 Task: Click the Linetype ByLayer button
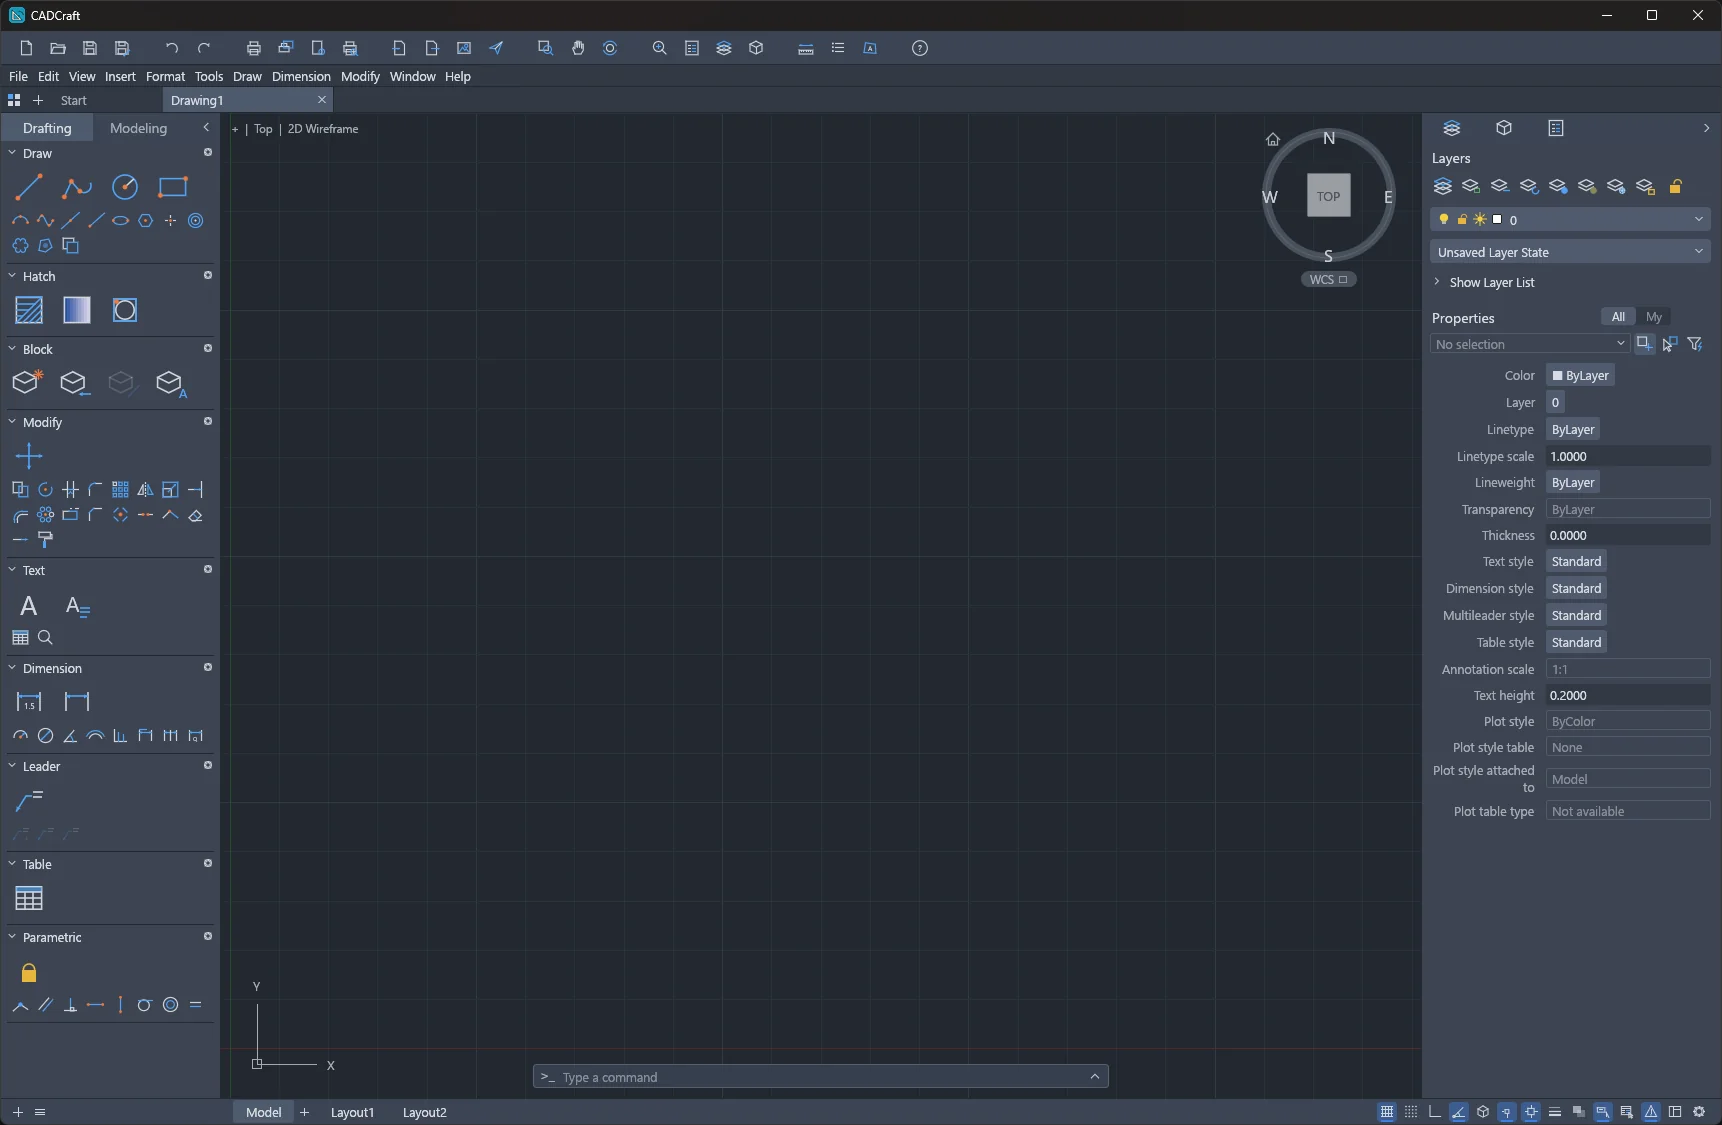click(x=1573, y=429)
